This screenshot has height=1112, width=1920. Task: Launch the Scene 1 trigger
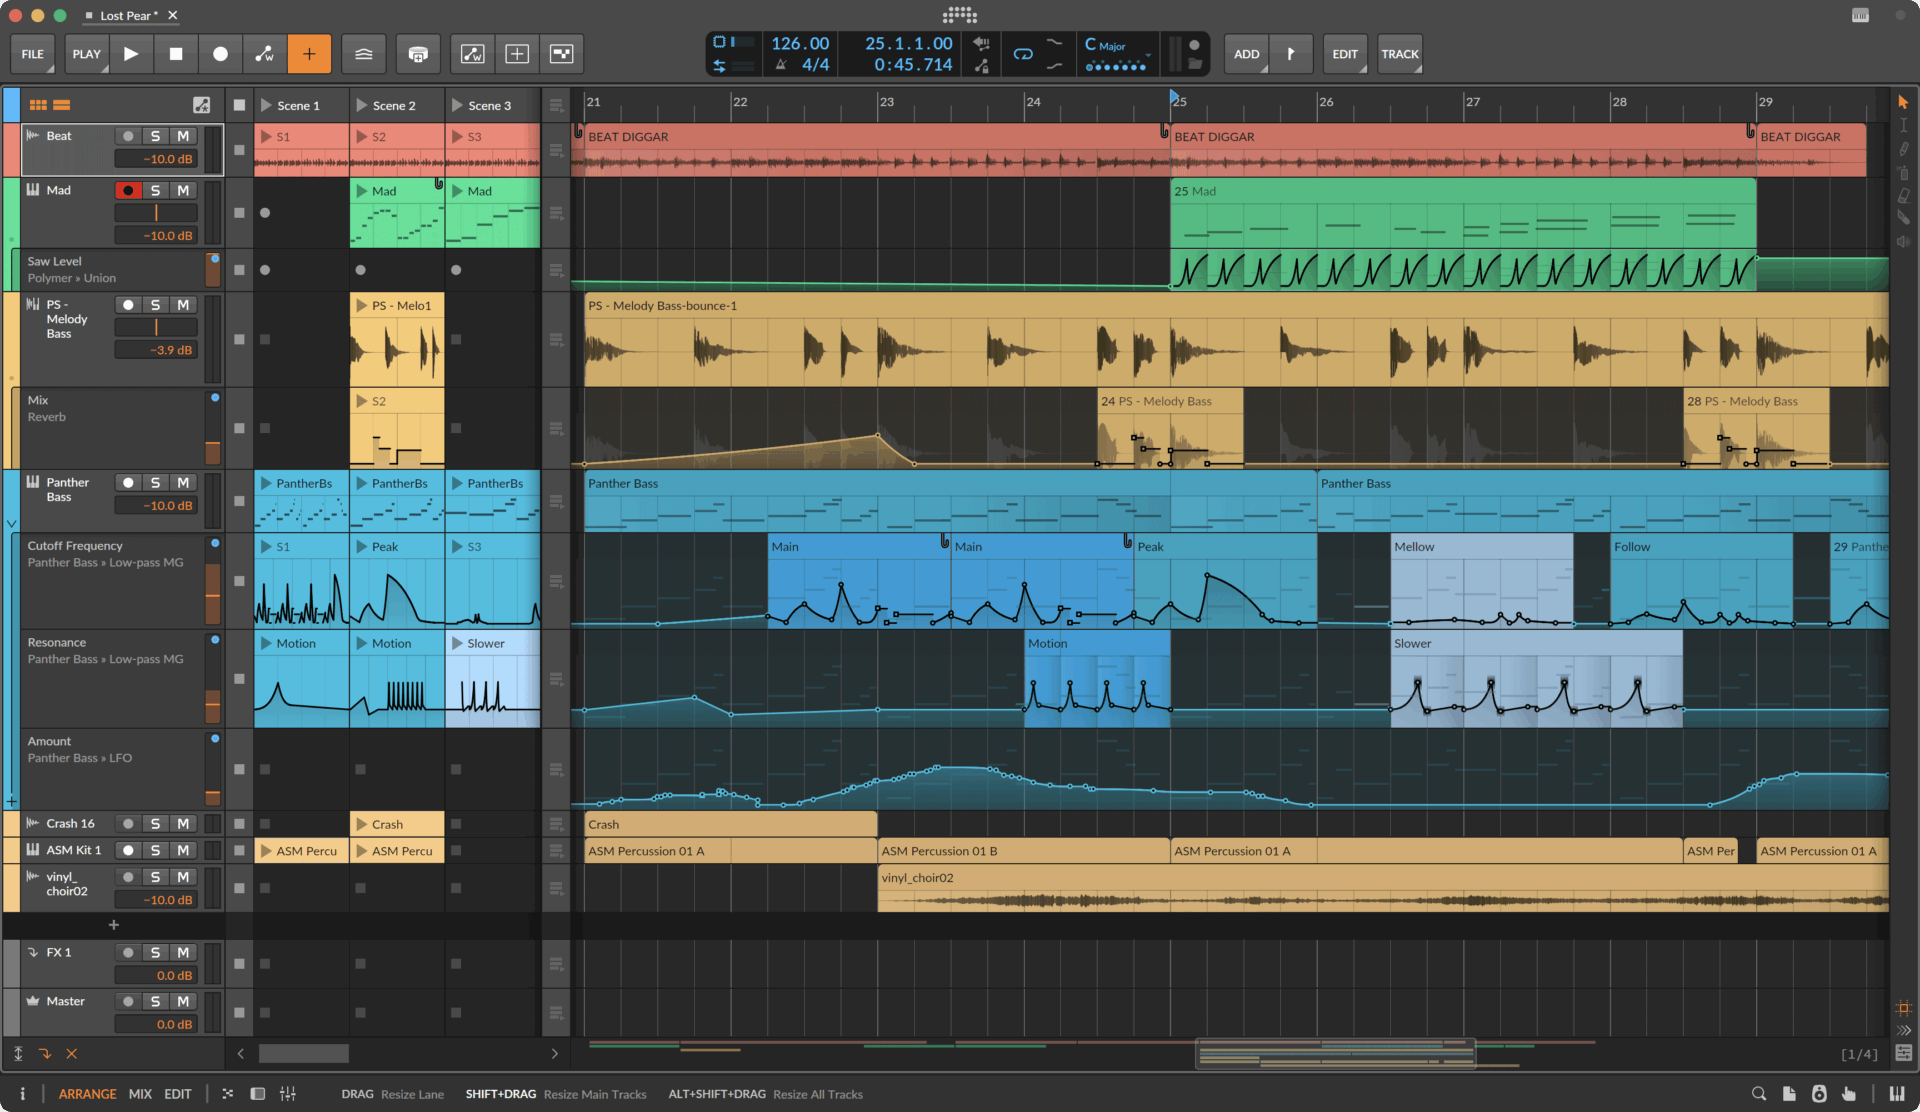[x=267, y=104]
